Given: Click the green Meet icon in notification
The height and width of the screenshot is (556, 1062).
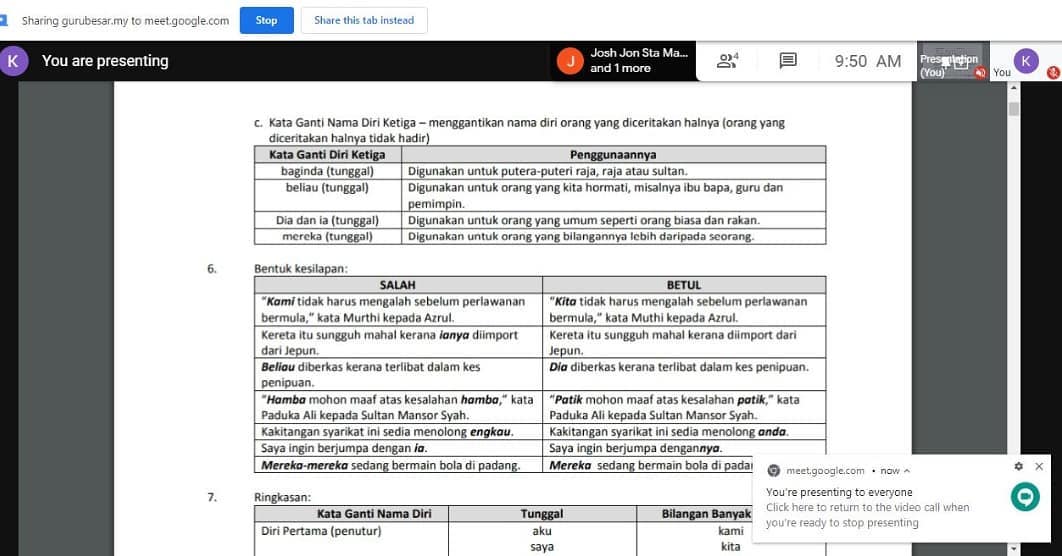Looking at the screenshot, I should pyautogui.click(x=1025, y=496).
